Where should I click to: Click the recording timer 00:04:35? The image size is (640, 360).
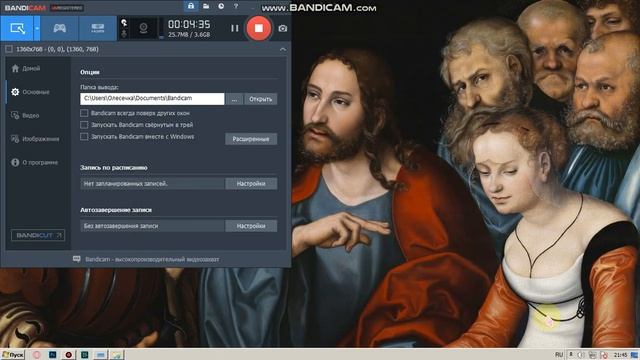click(x=189, y=24)
